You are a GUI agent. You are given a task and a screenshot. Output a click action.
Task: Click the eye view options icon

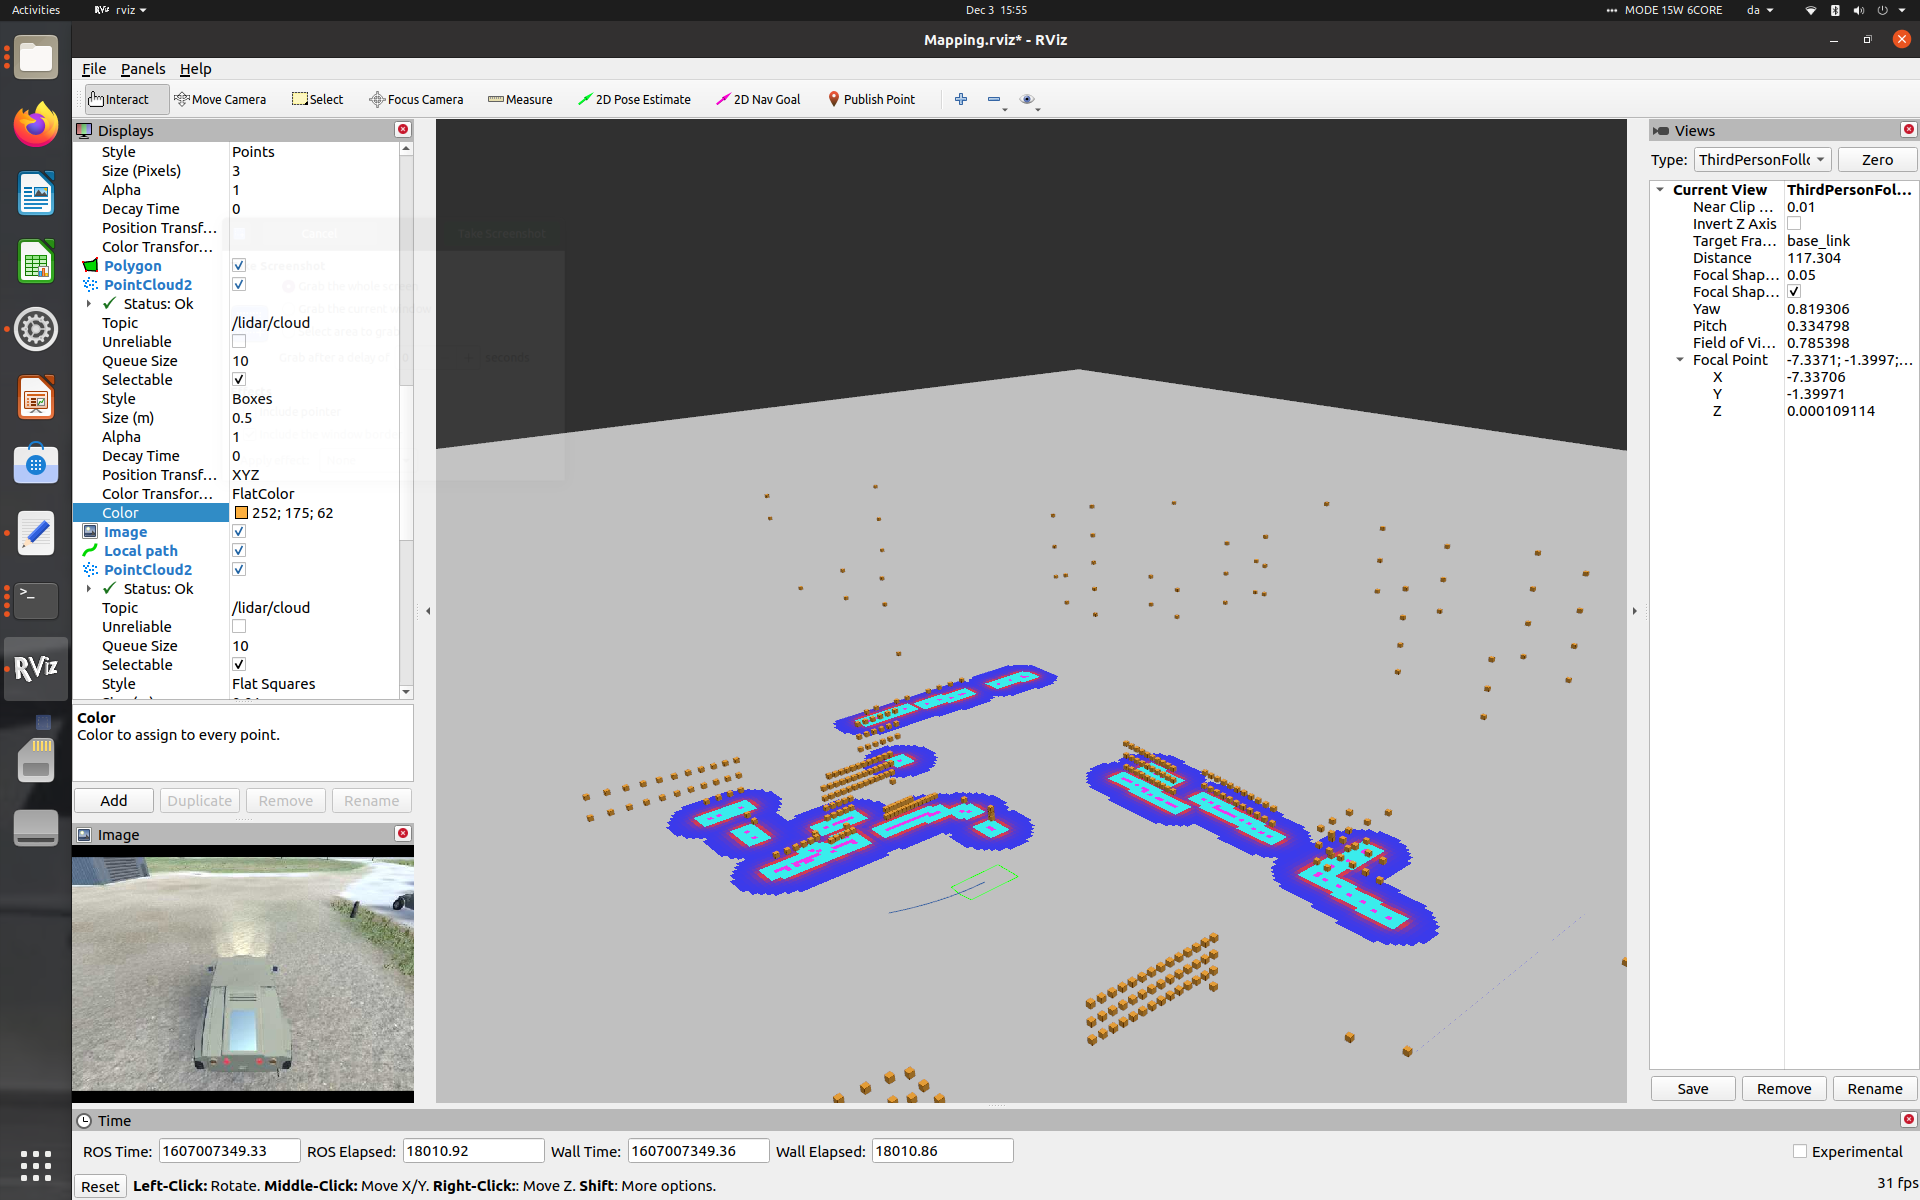[x=1027, y=99]
